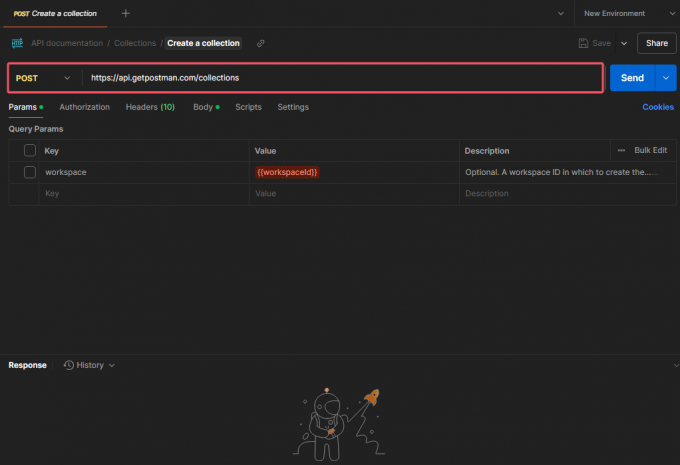Viewport: 680px width, 465px height.
Task: Switch to the Params tab
Action: [x=26, y=107]
